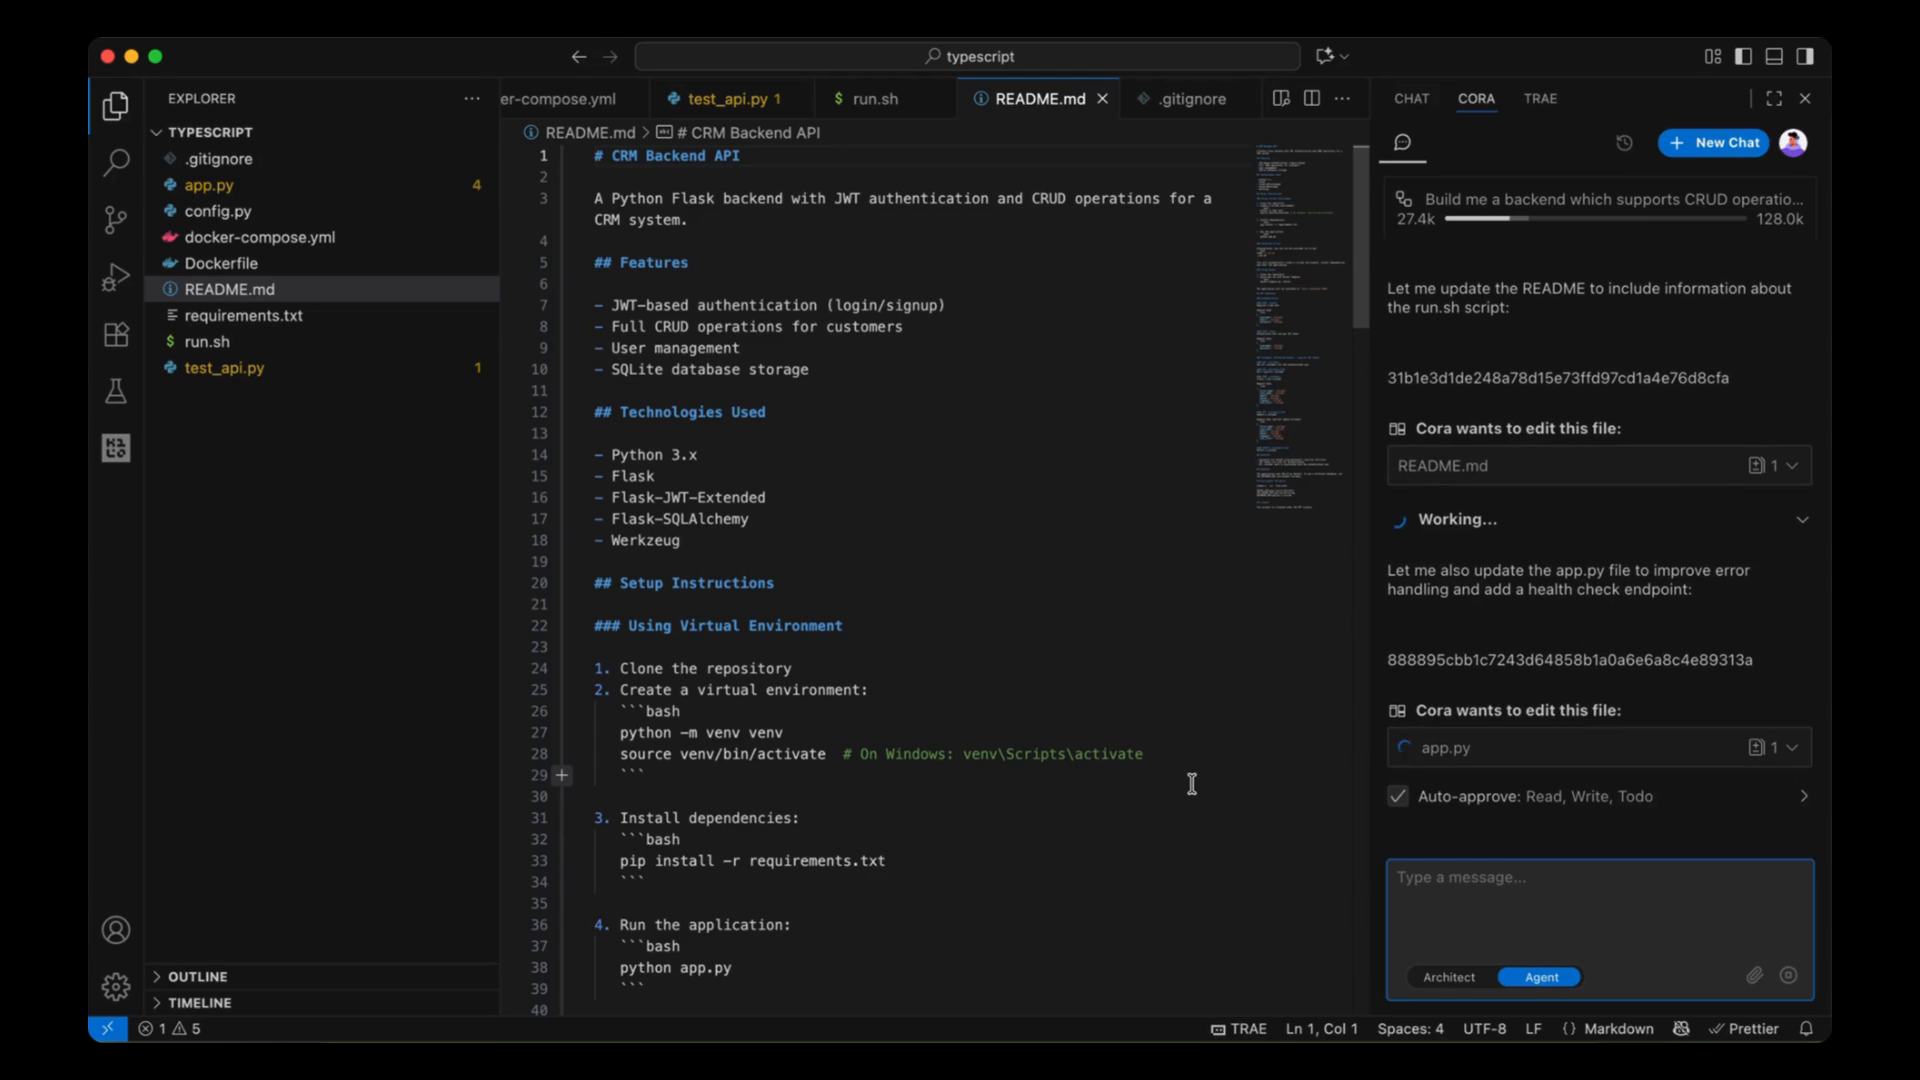Screen dimensions: 1920x1080
Task: Attach a file with the paperclip icon
Action: tap(1755, 975)
